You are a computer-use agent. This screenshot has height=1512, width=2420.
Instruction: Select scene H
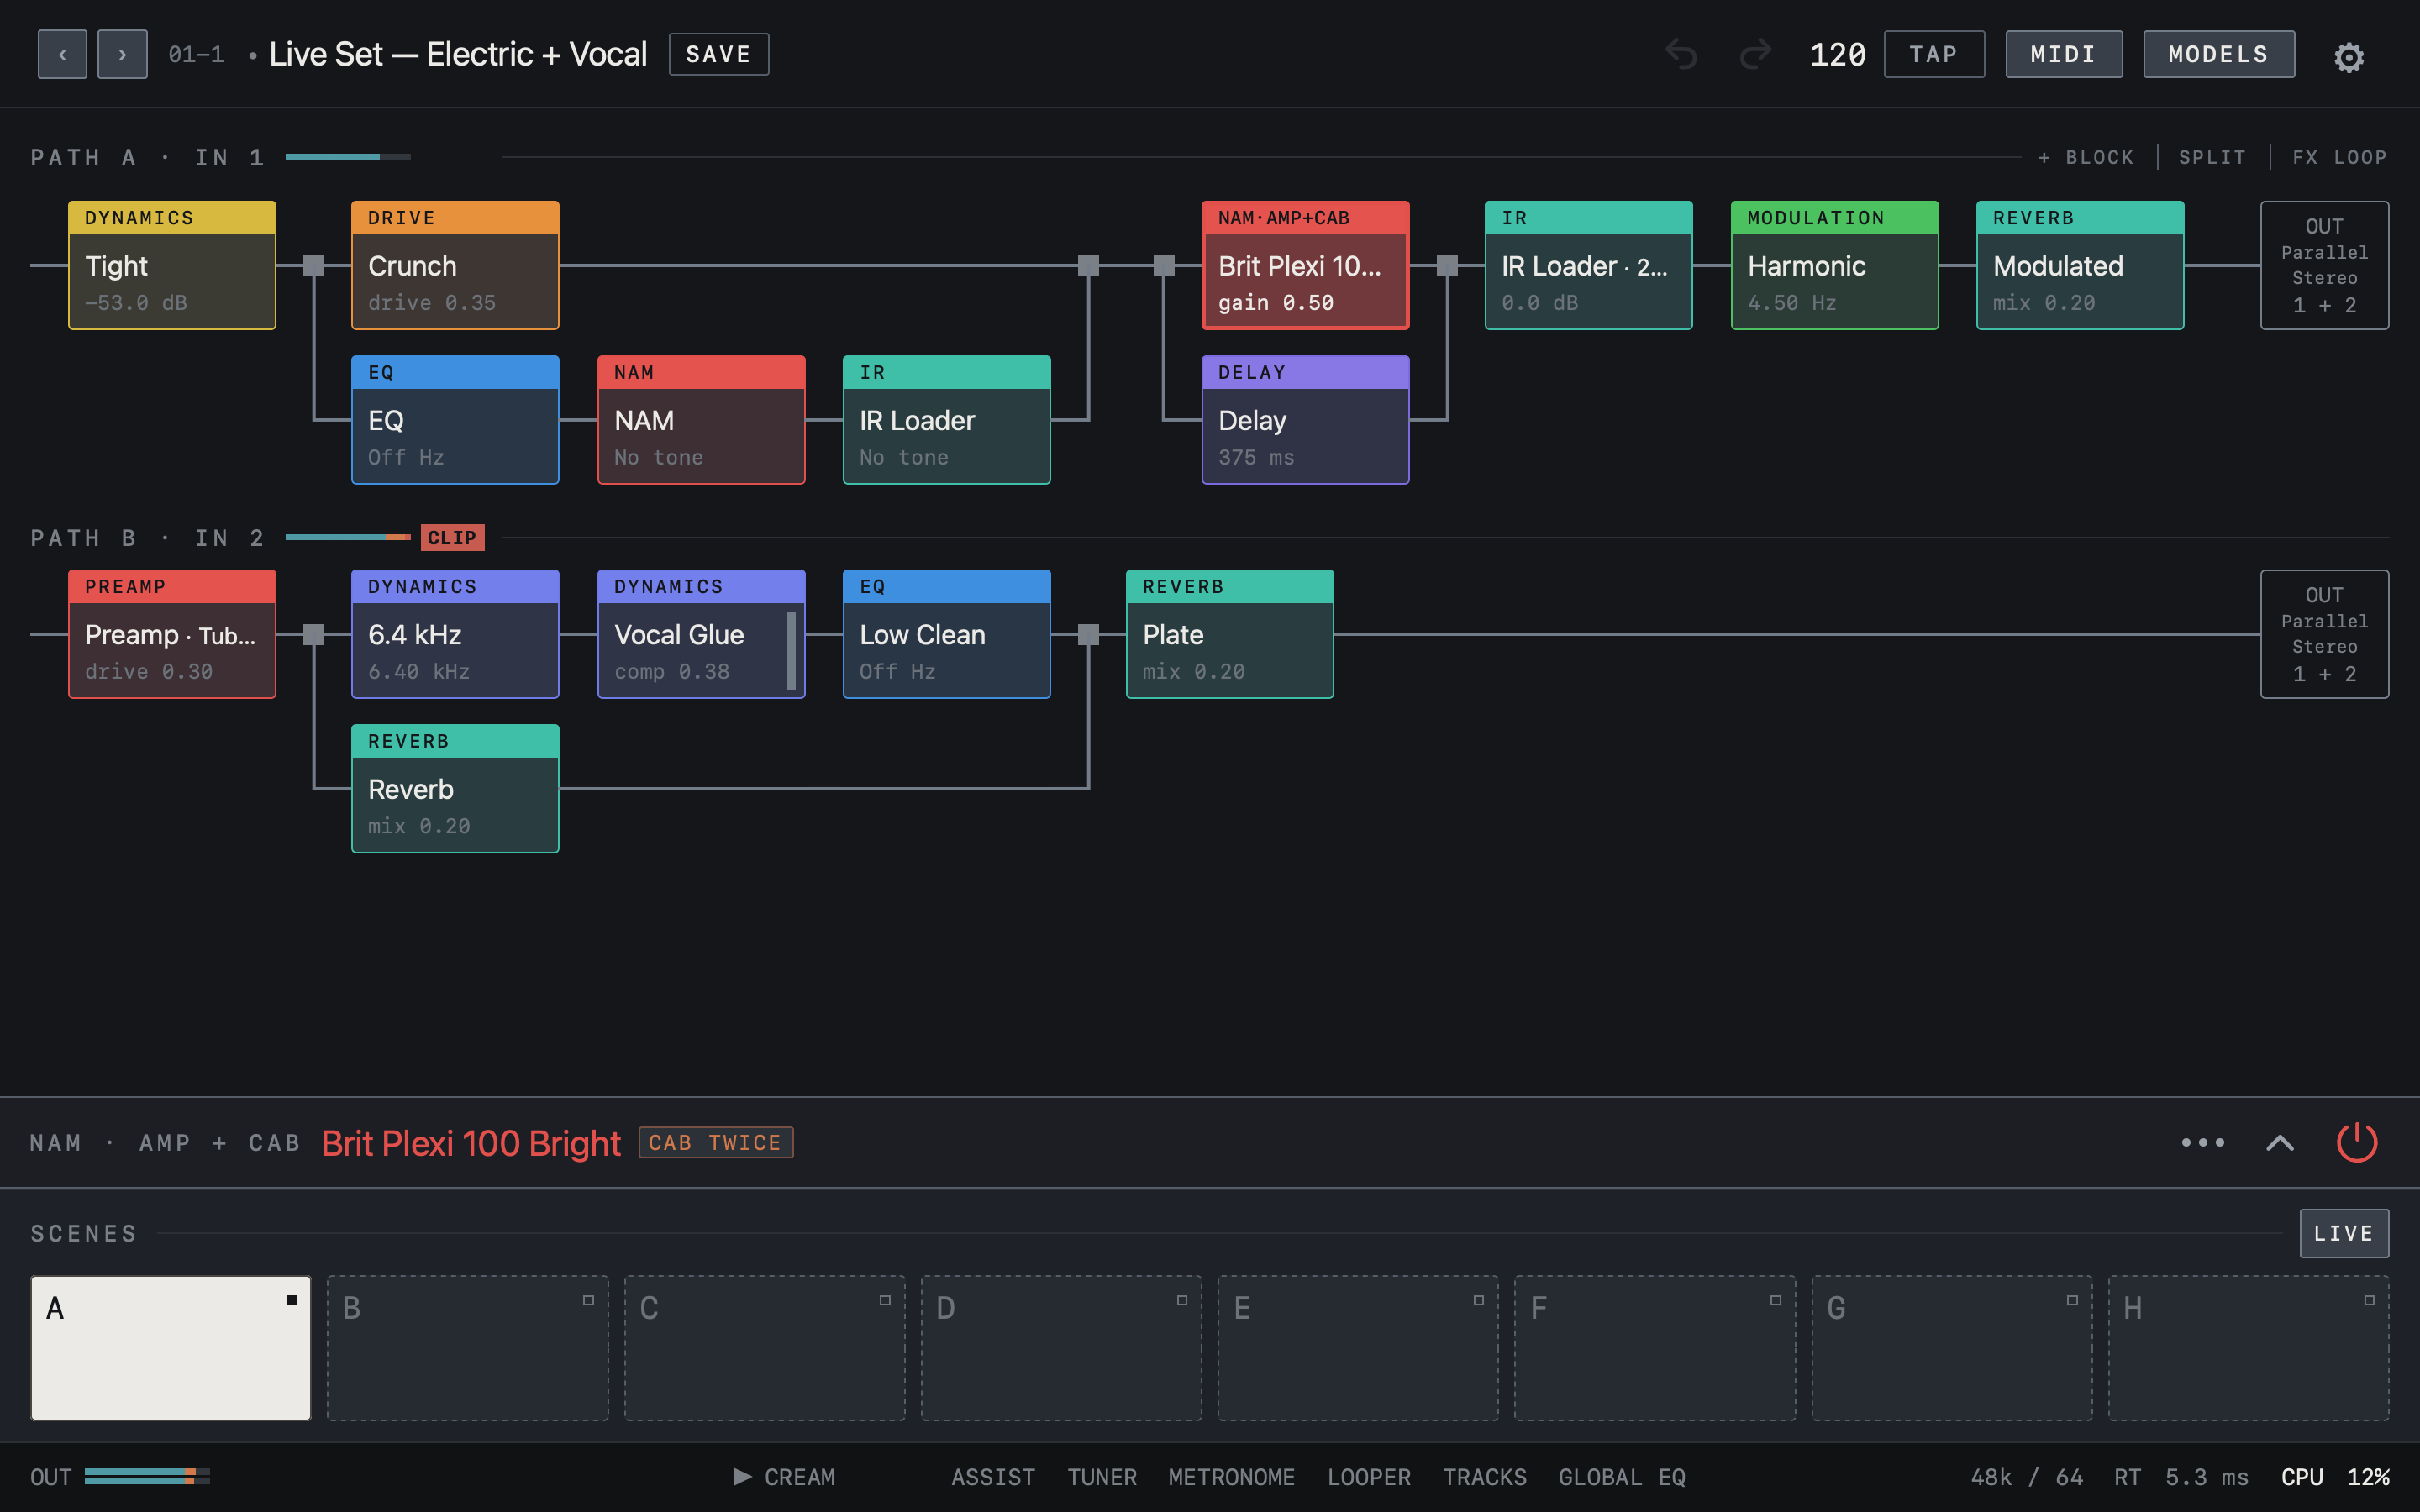pos(2248,1347)
